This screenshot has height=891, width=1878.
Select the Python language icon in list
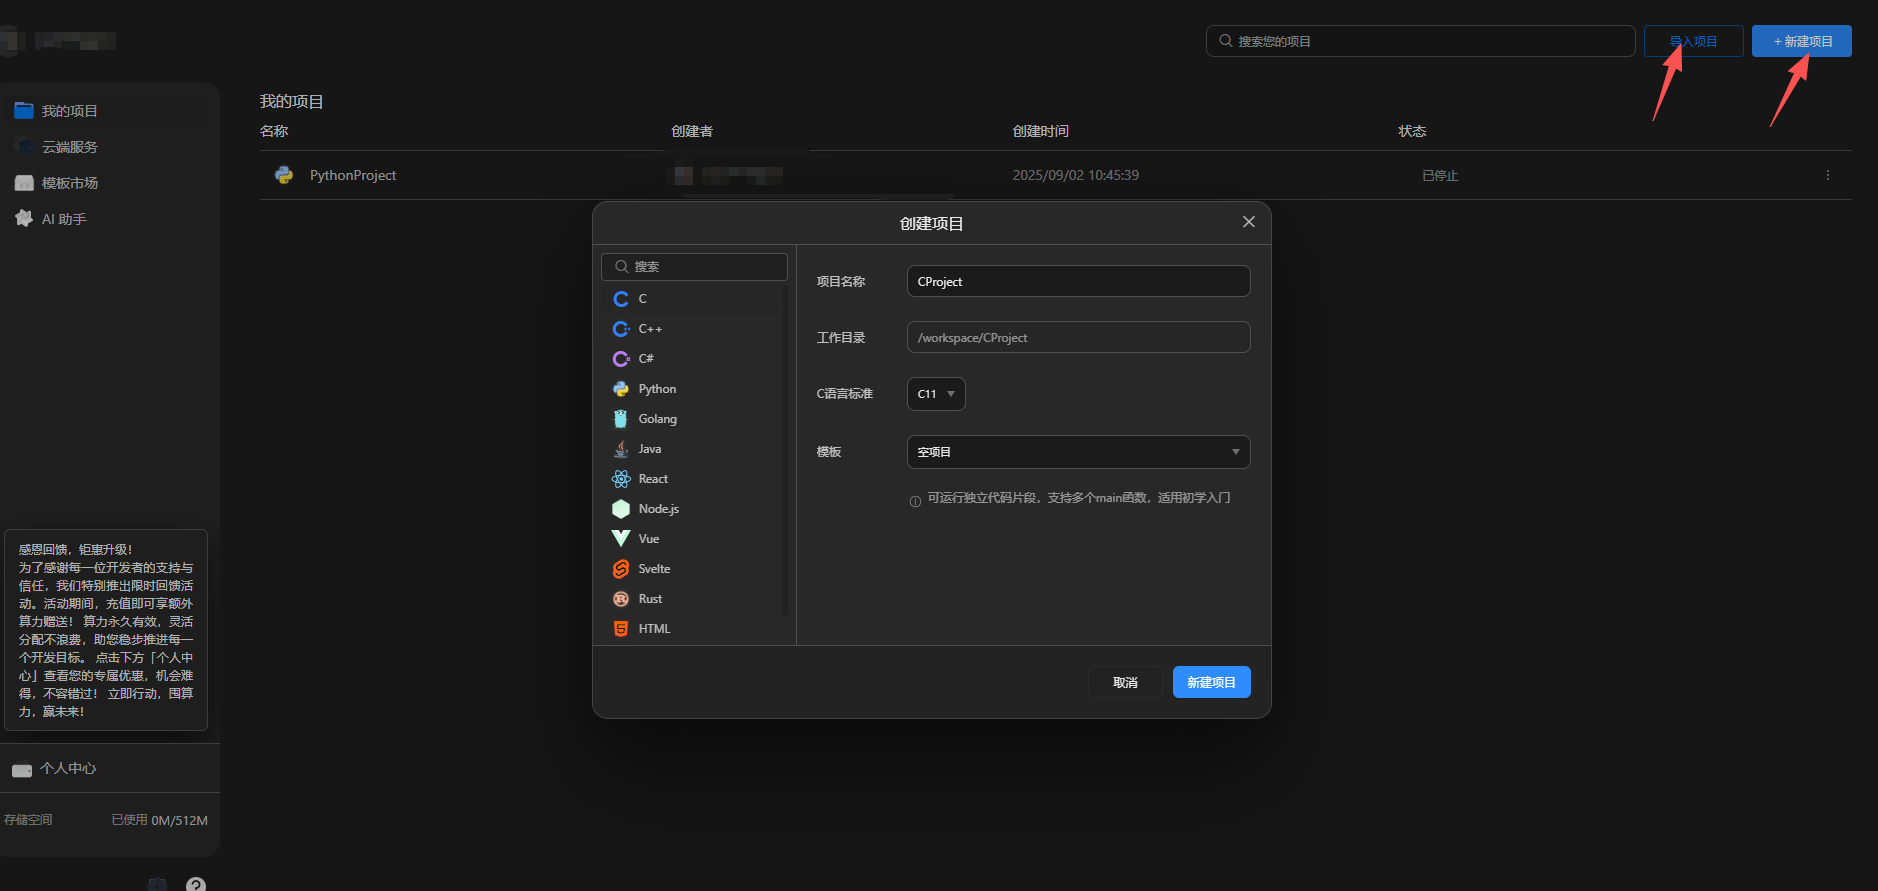(x=621, y=389)
